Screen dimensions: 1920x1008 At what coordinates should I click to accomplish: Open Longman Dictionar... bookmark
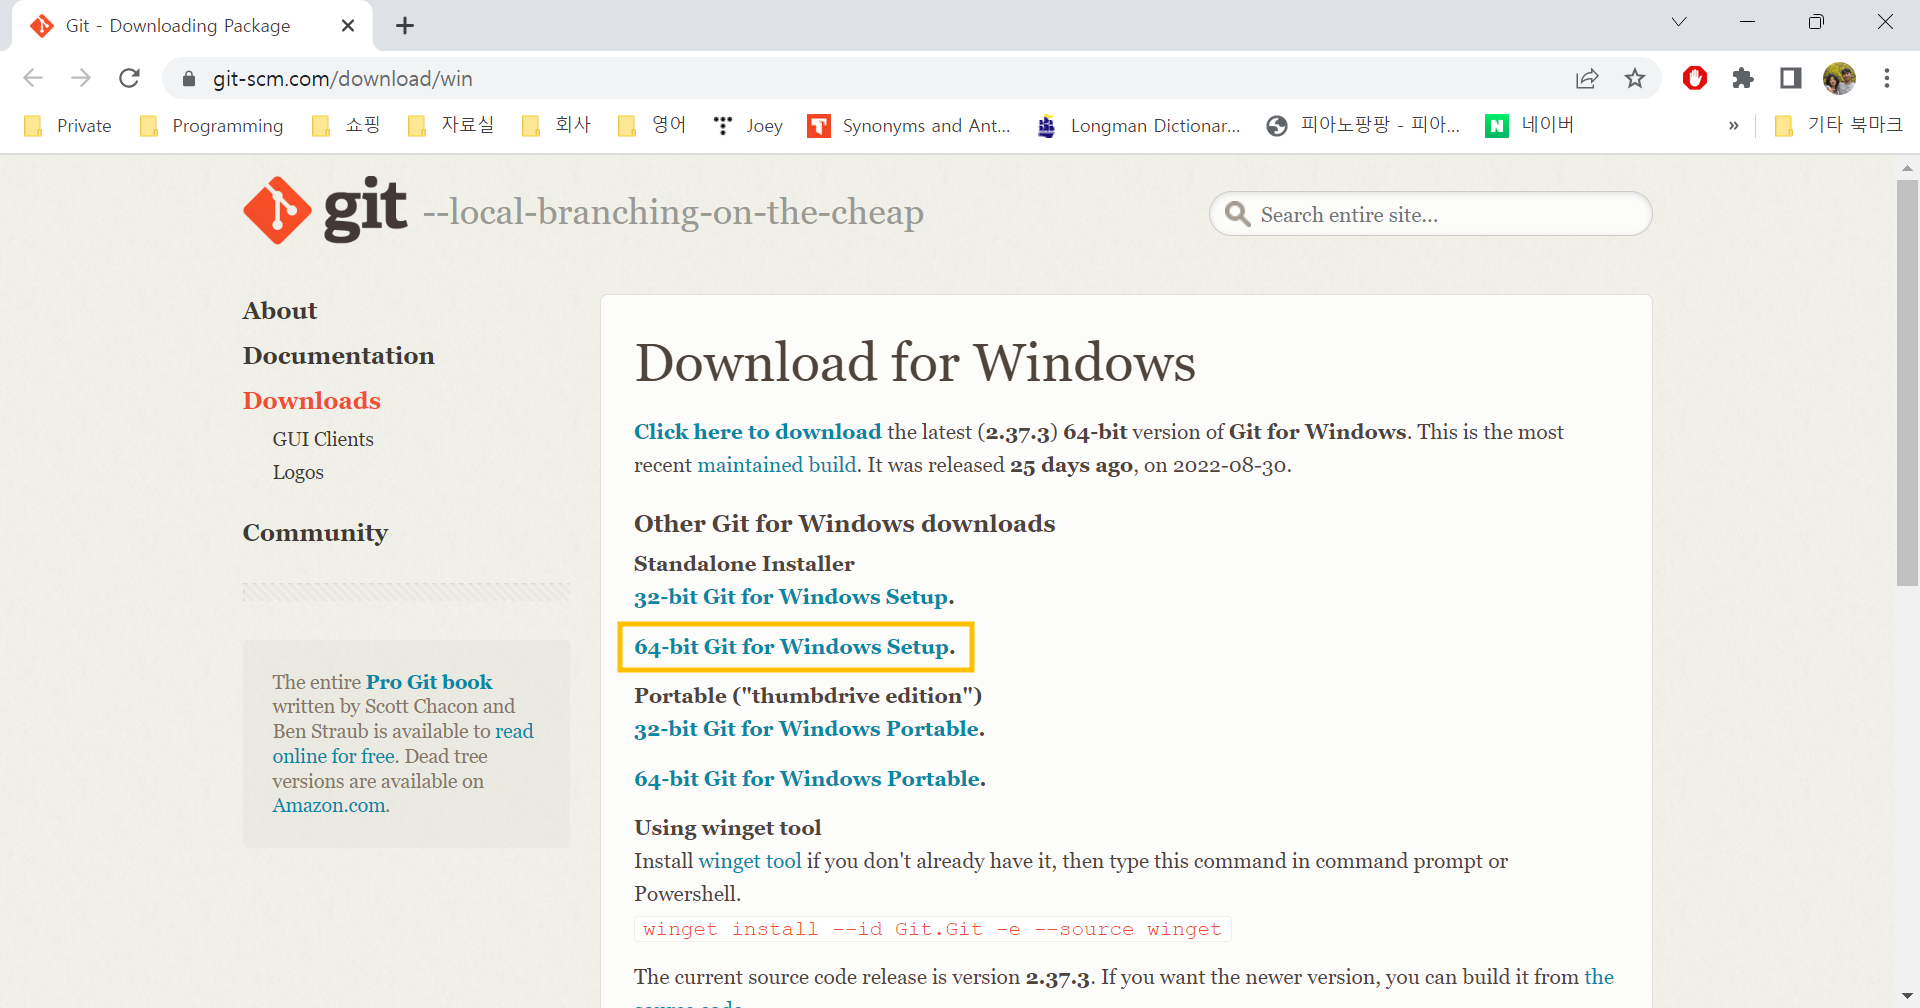(x=1139, y=126)
